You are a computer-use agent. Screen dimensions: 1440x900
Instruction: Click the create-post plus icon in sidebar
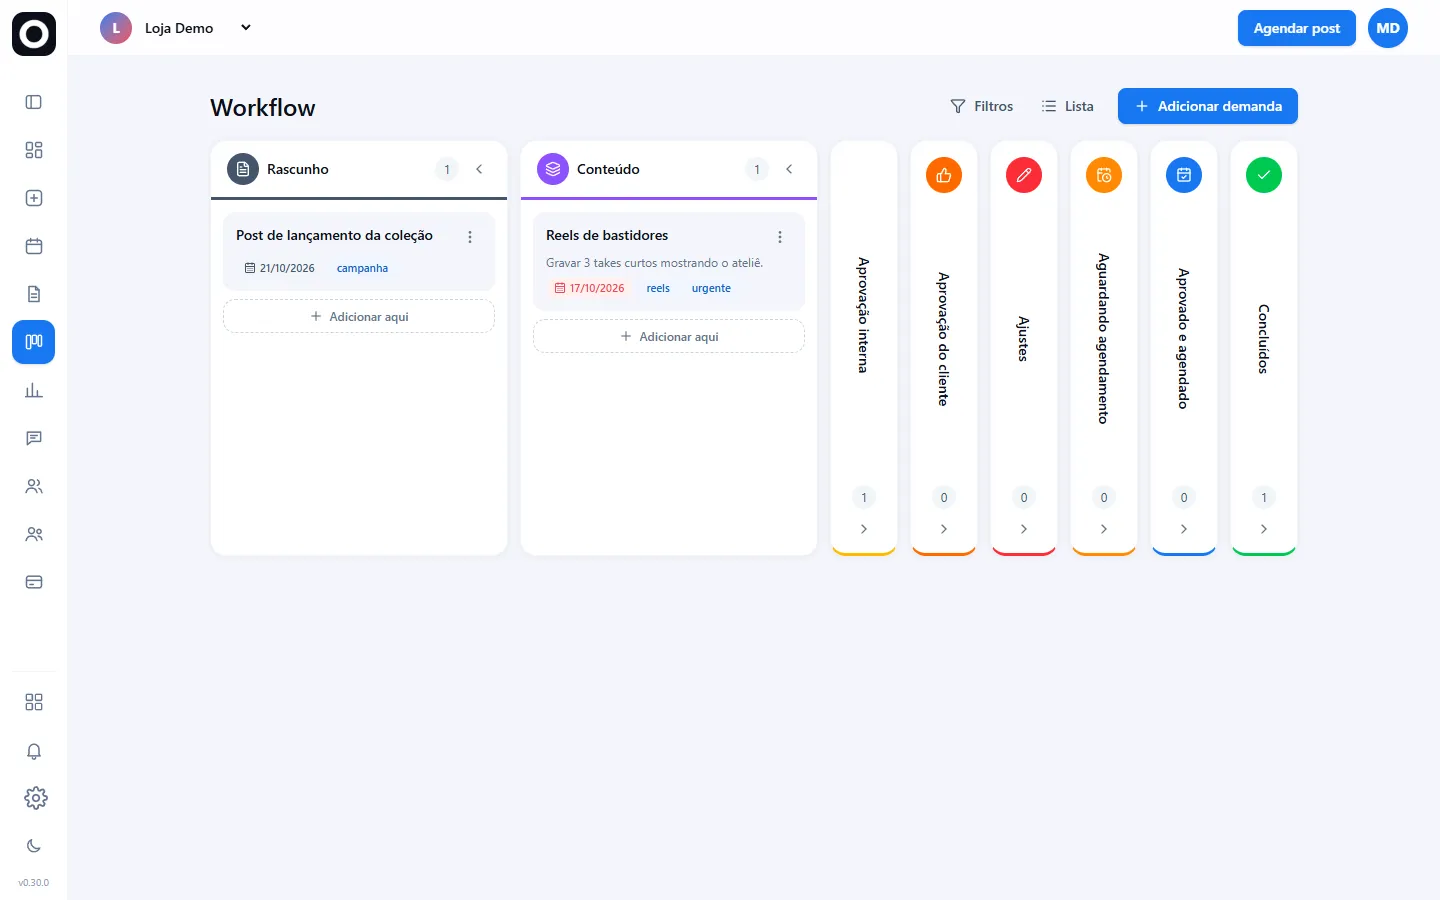coord(34,198)
